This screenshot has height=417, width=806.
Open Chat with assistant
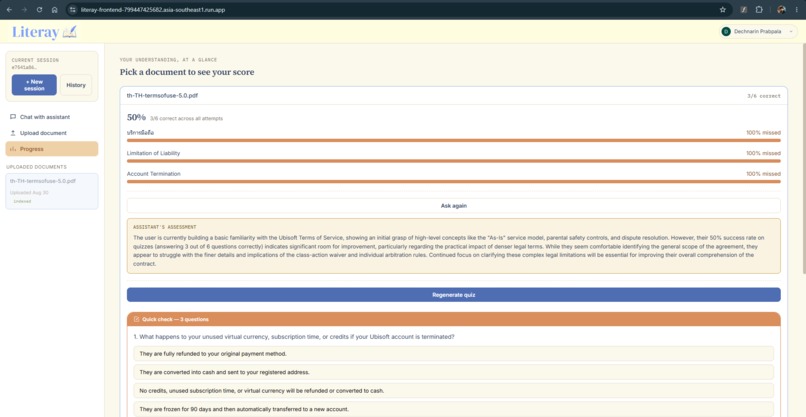pyautogui.click(x=52, y=117)
